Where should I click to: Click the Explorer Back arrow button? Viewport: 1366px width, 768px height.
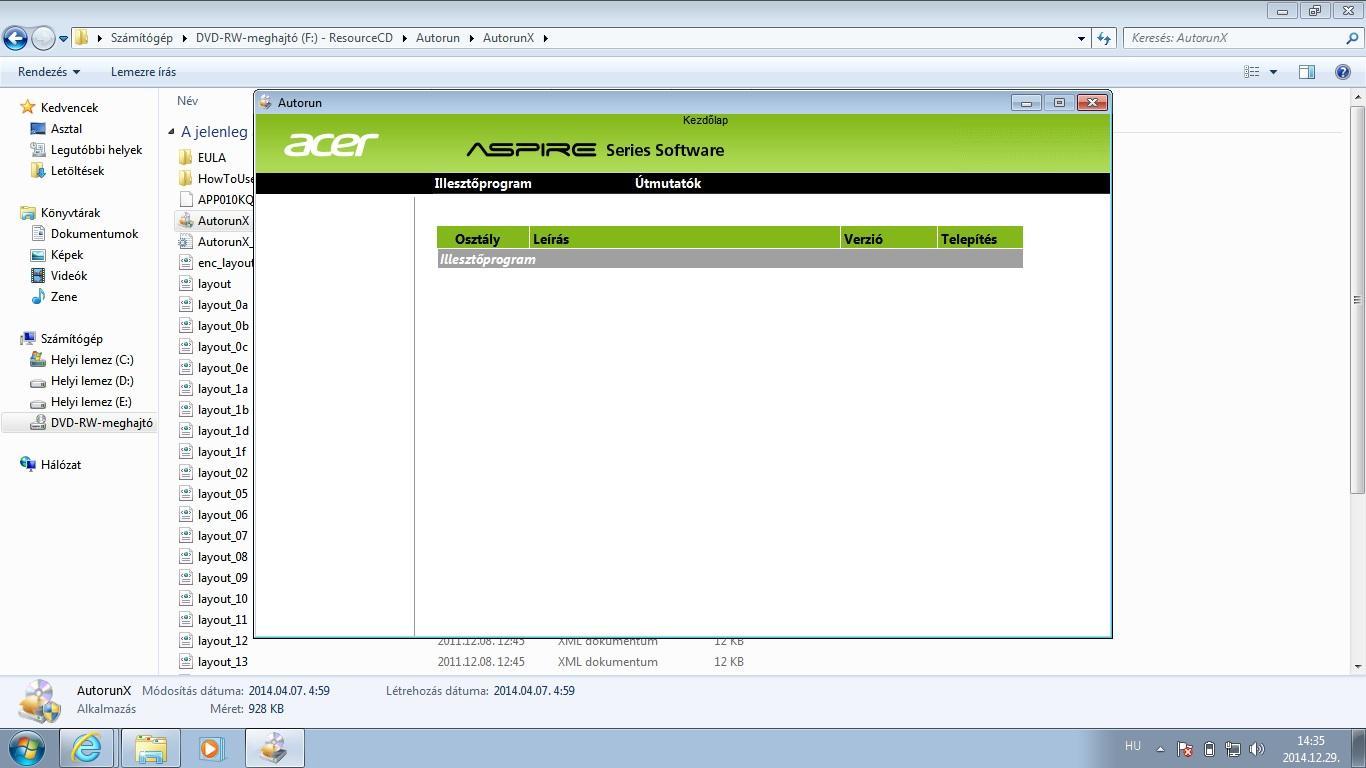click(15, 38)
